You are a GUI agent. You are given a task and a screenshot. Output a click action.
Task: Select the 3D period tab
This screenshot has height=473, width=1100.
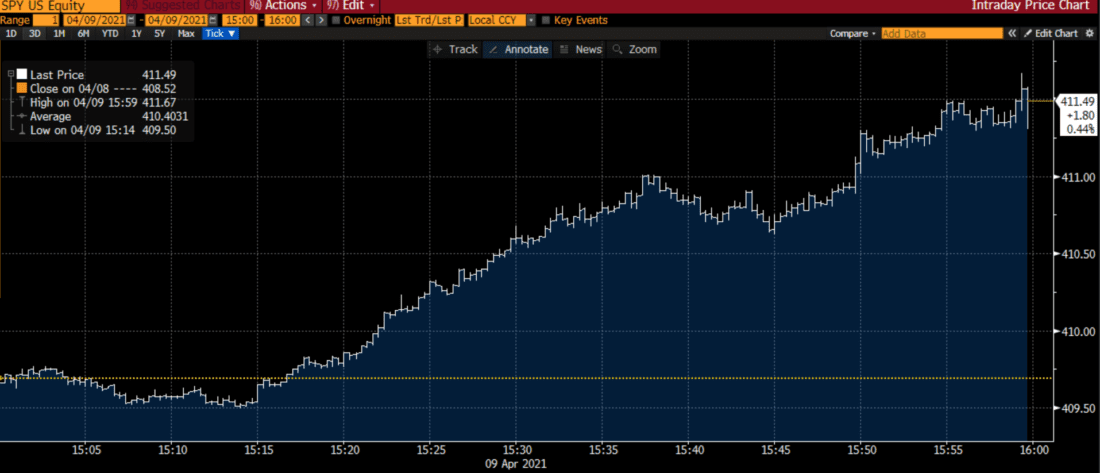point(34,33)
